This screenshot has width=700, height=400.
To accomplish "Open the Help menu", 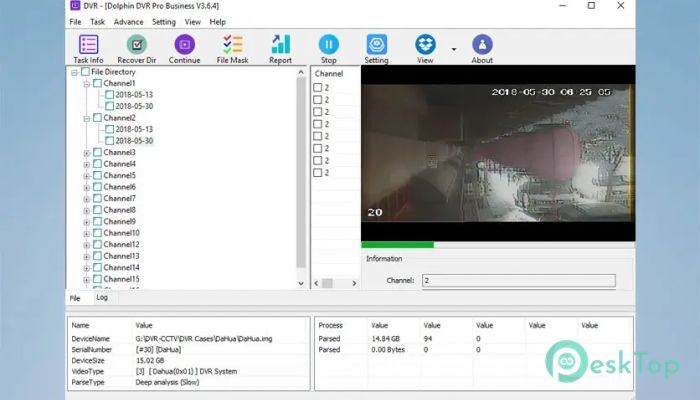I will pos(217,22).
